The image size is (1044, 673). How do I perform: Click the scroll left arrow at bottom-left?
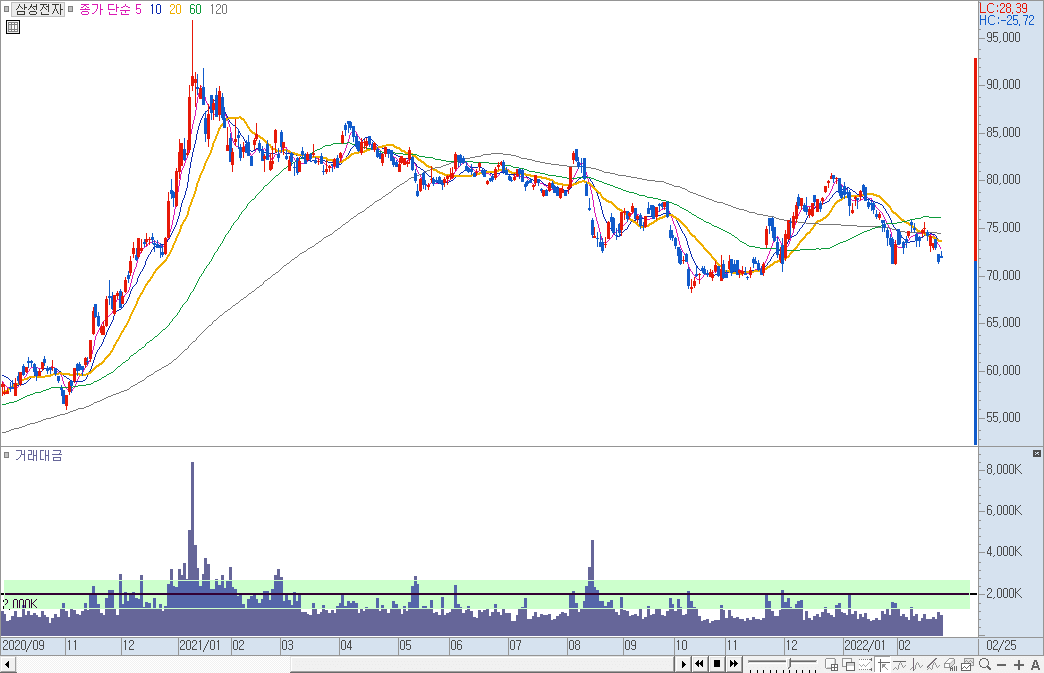7,664
